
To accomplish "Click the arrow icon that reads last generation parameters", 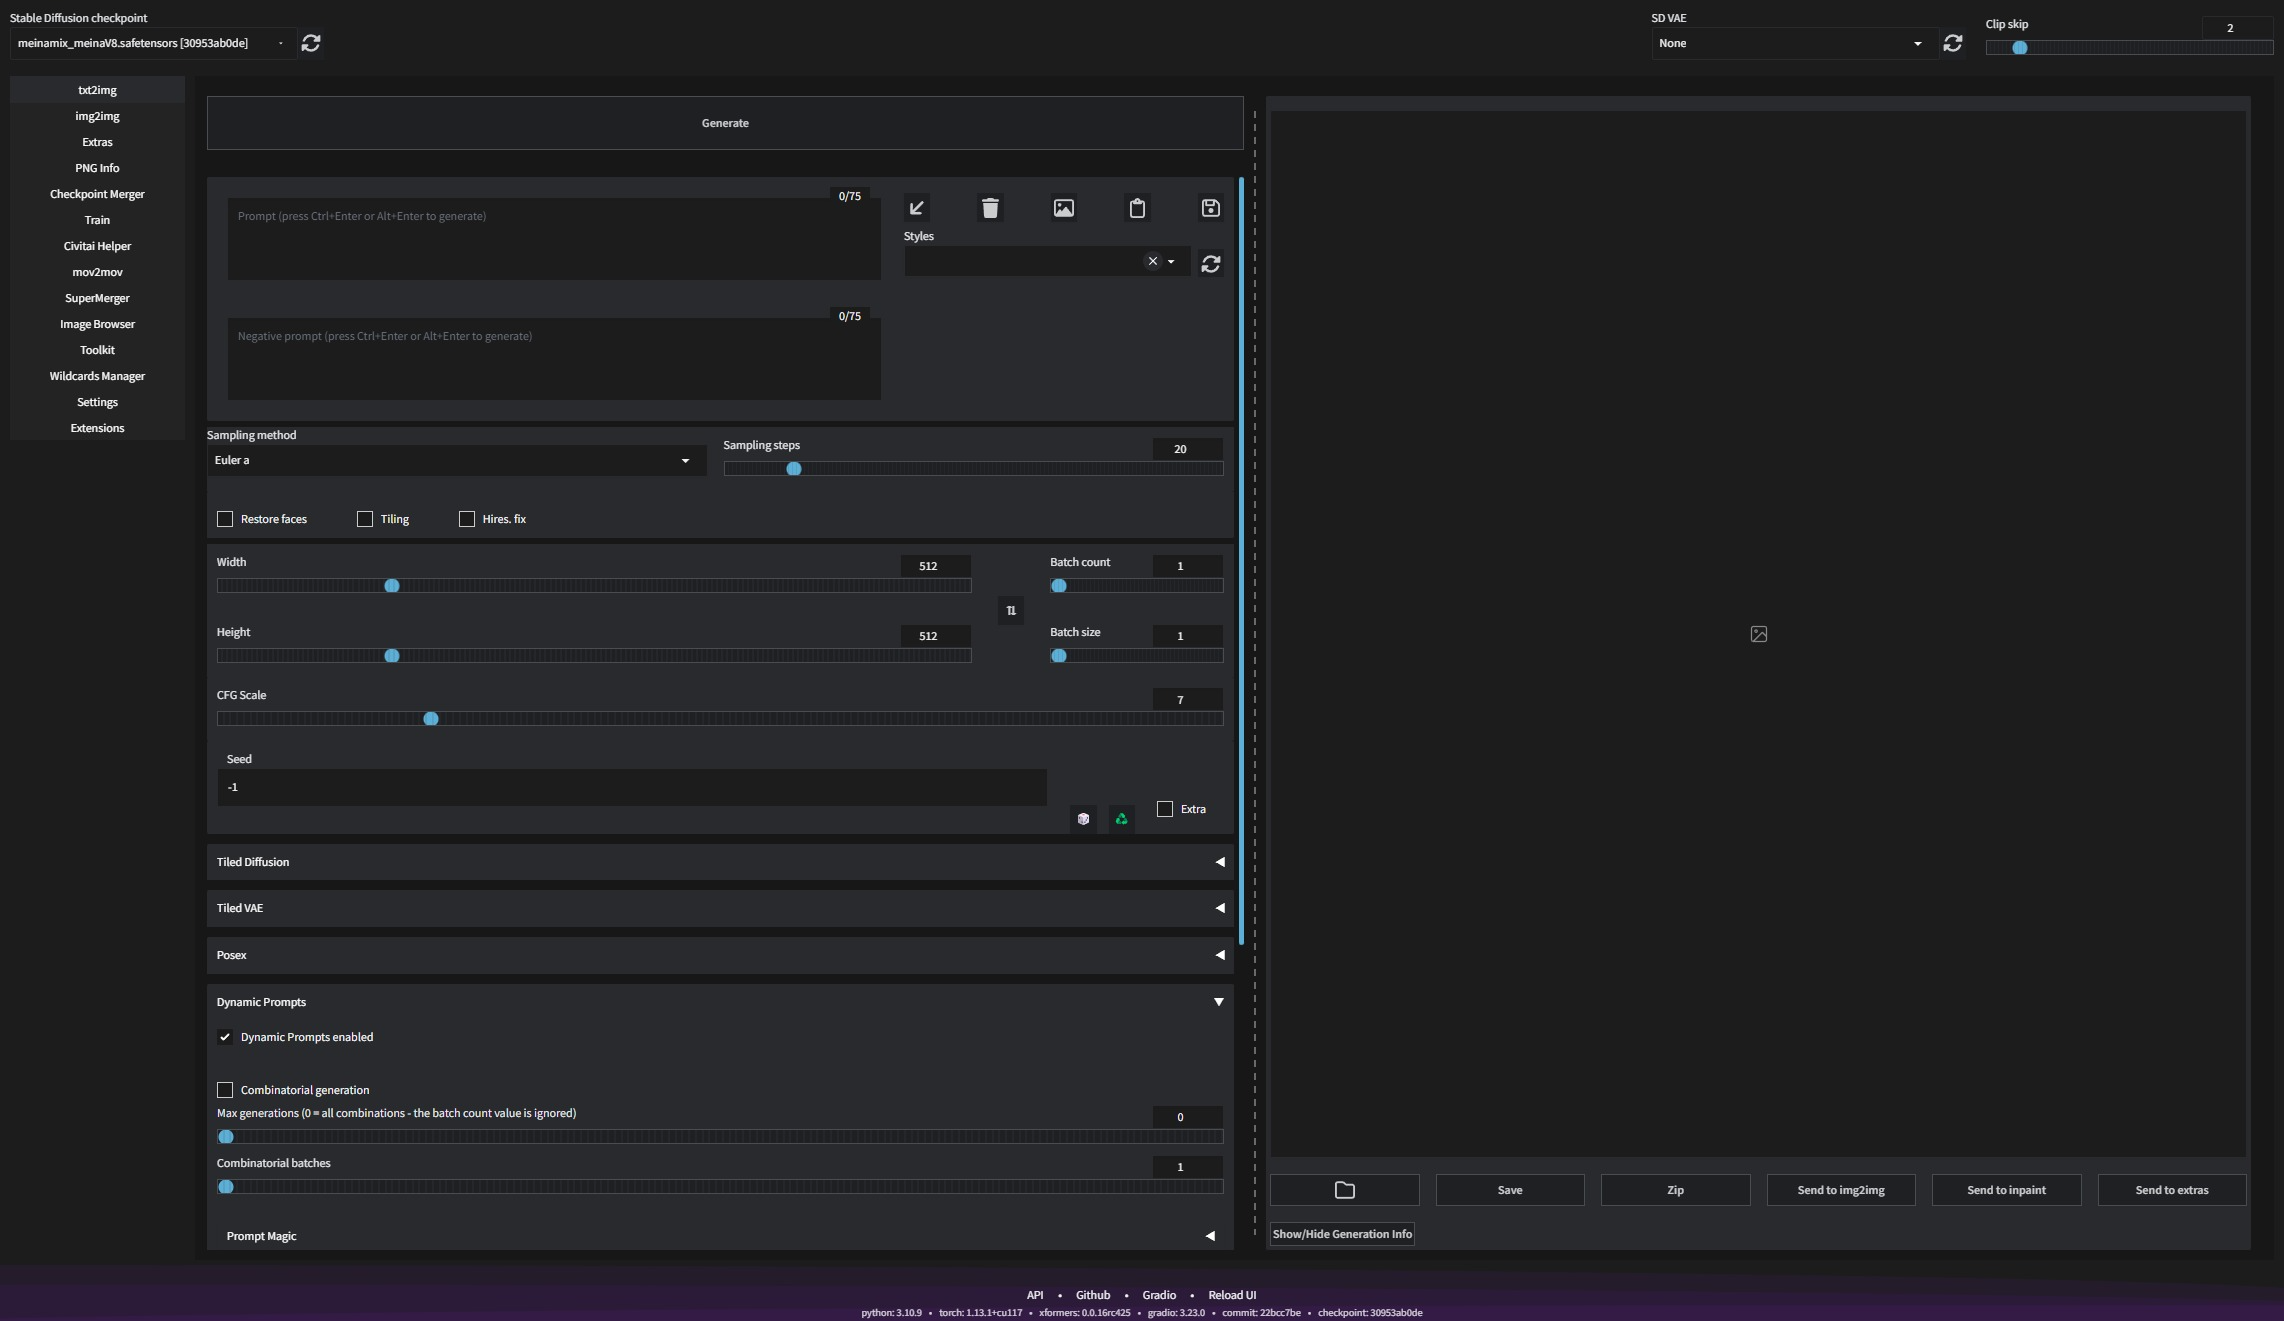I will point(916,208).
